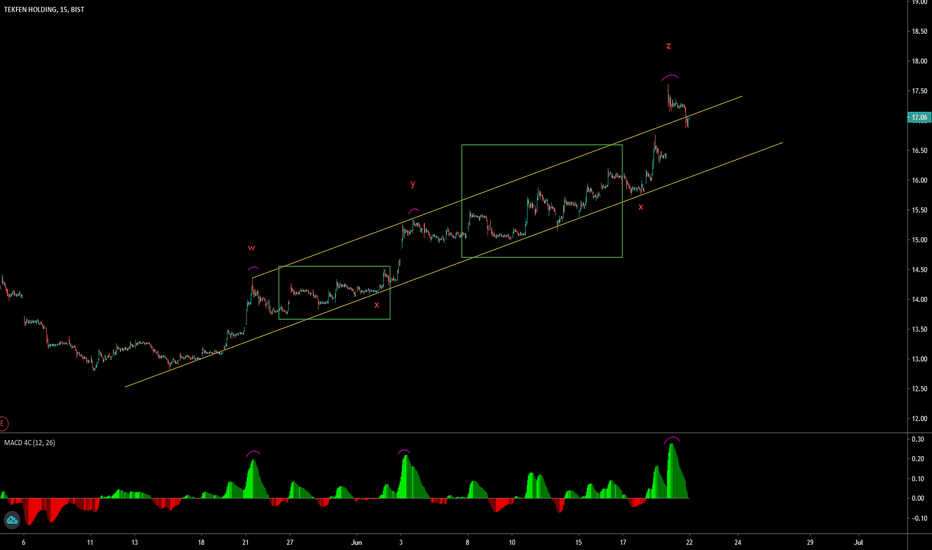The image size is (932, 550).
Task: Click the date 21 on time axis
Action: point(245,542)
